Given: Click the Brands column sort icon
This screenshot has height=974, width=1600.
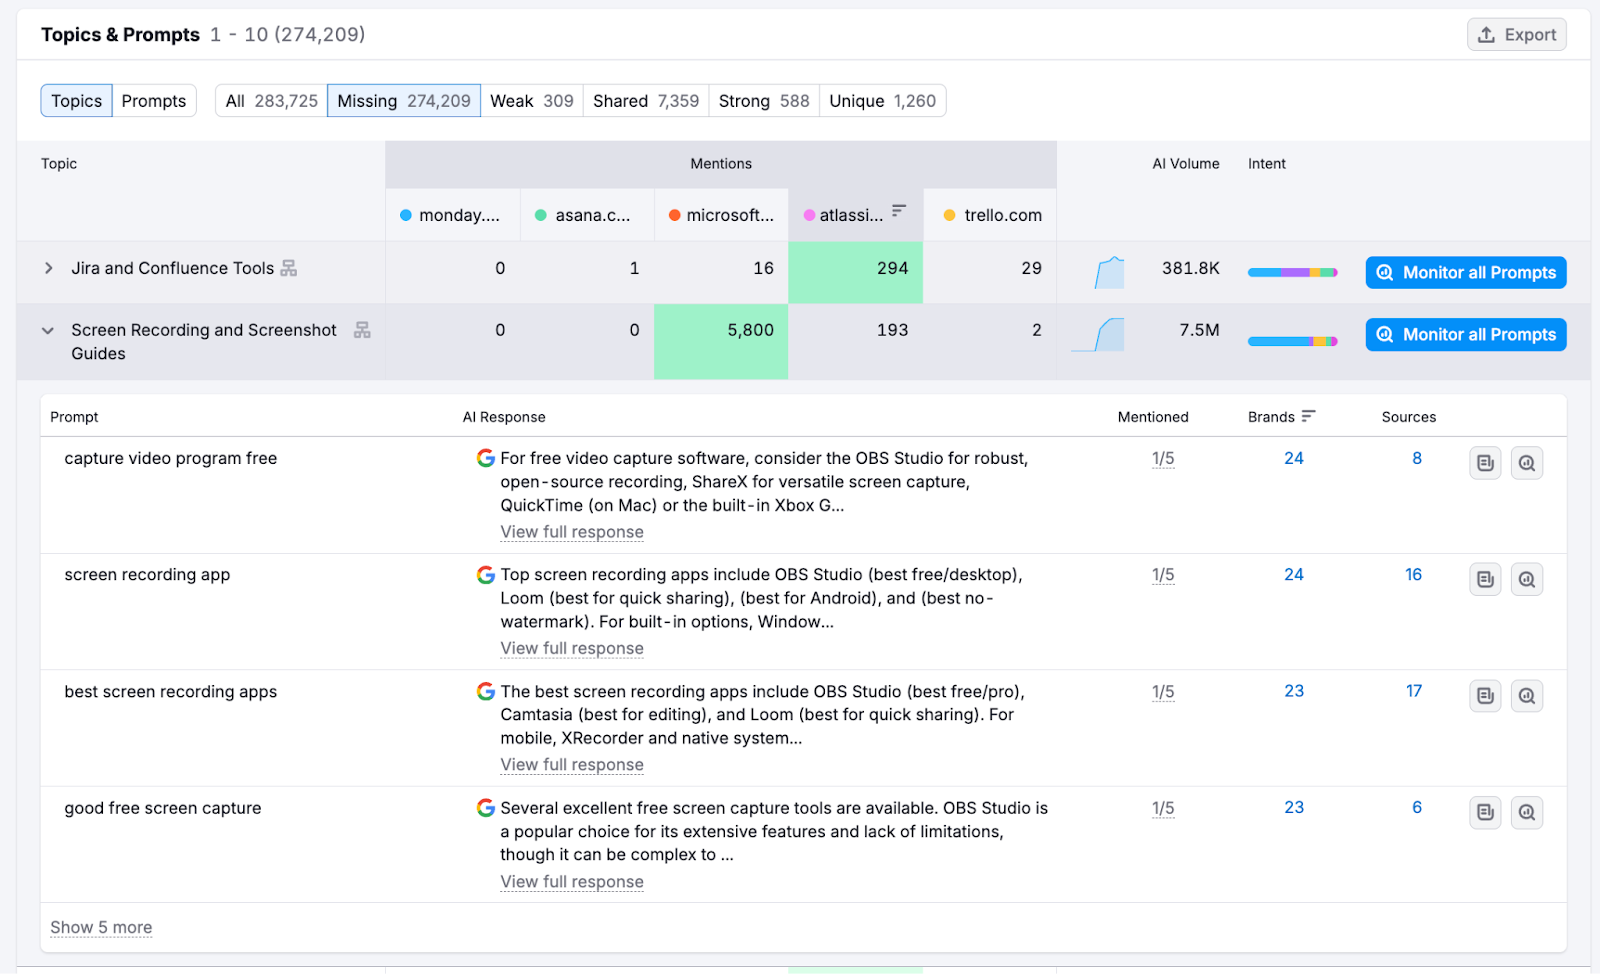Looking at the screenshot, I should coord(1309,416).
